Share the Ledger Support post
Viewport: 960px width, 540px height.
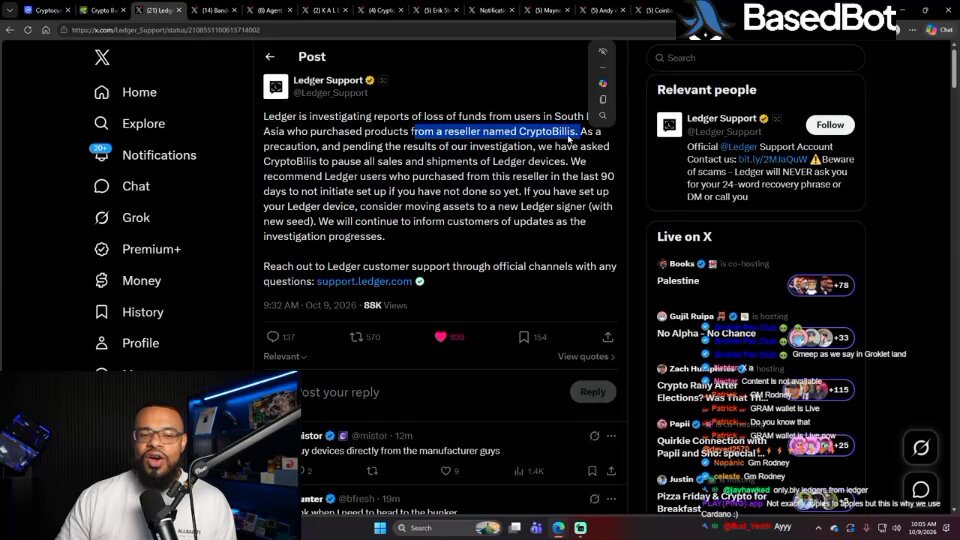(x=607, y=337)
